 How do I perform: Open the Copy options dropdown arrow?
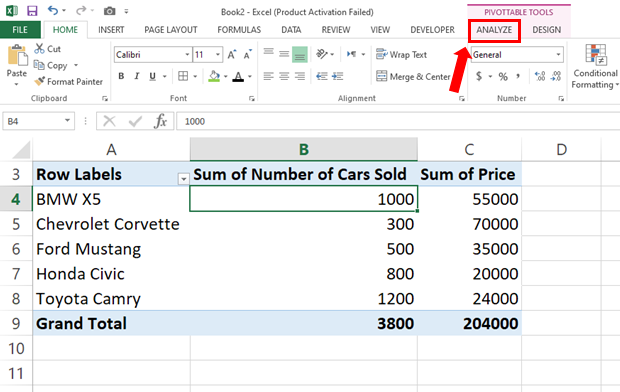pyautogui.click(x=76, y=65)
